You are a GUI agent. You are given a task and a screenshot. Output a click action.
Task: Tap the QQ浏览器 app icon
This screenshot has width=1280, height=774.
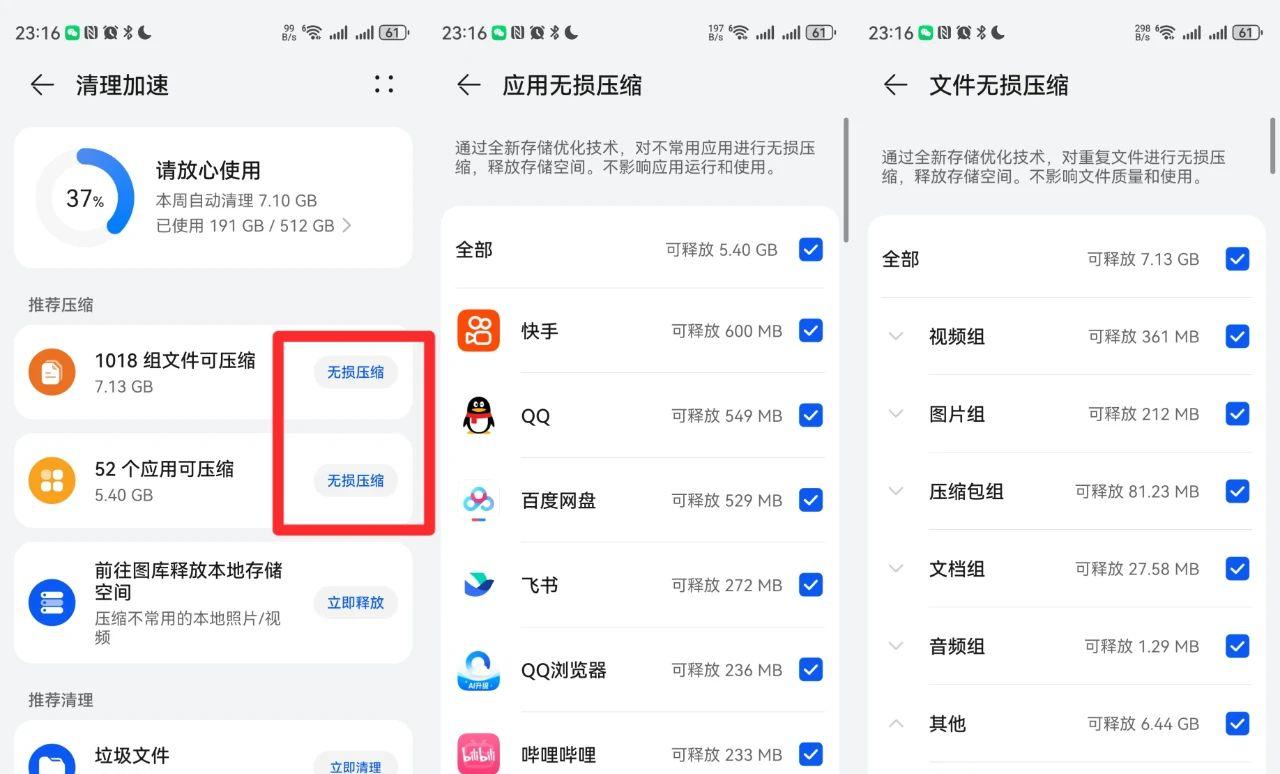pos(479,669)
